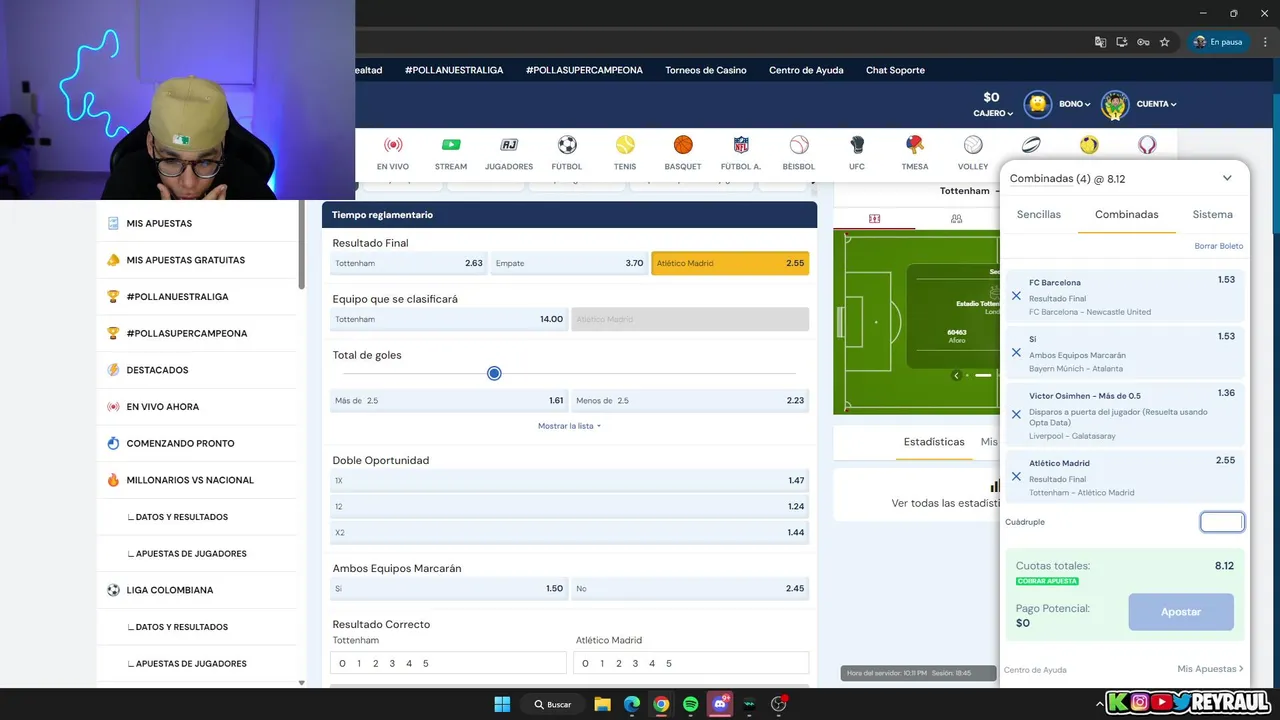
Task: Show the lineups people icon in tracker
Action: (x=956, y=218)
